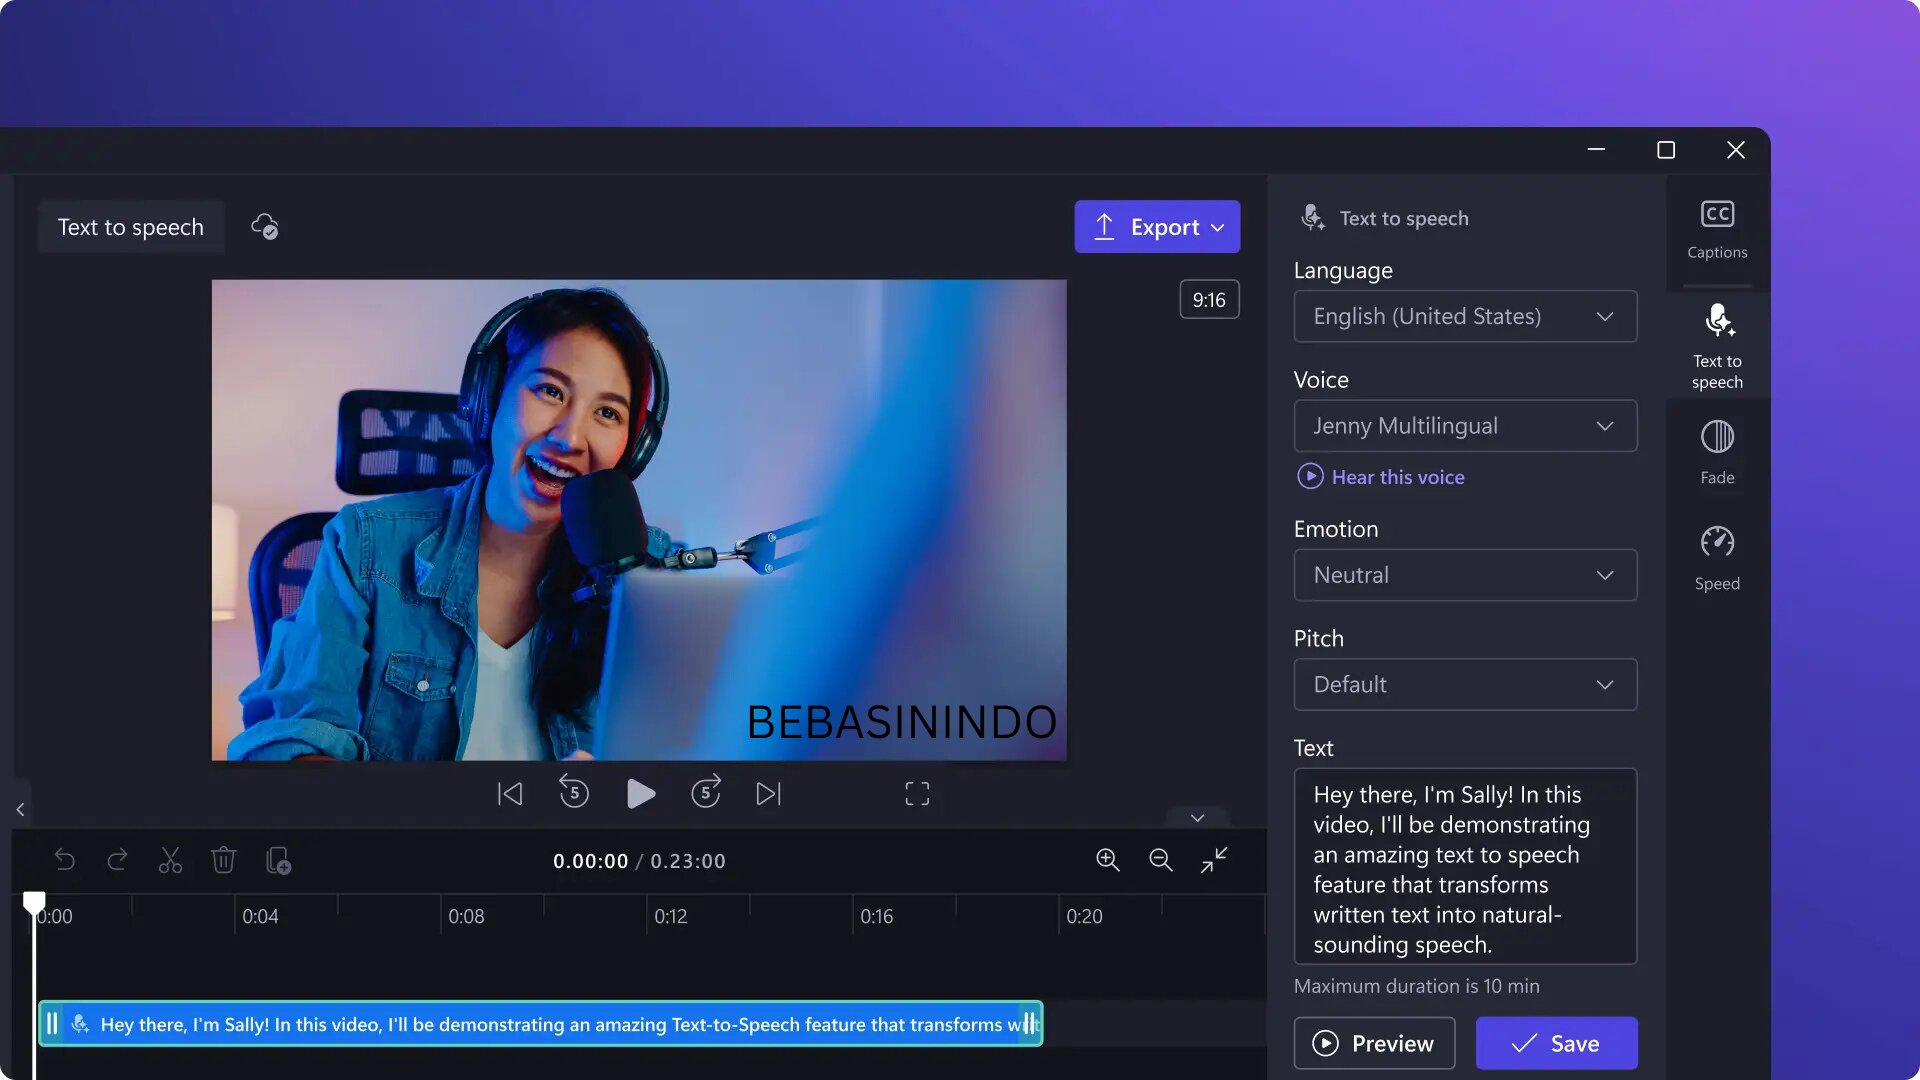Maximize the editor window
This screenshot has height=1080, width=1920.
(x=1665, y=150)
